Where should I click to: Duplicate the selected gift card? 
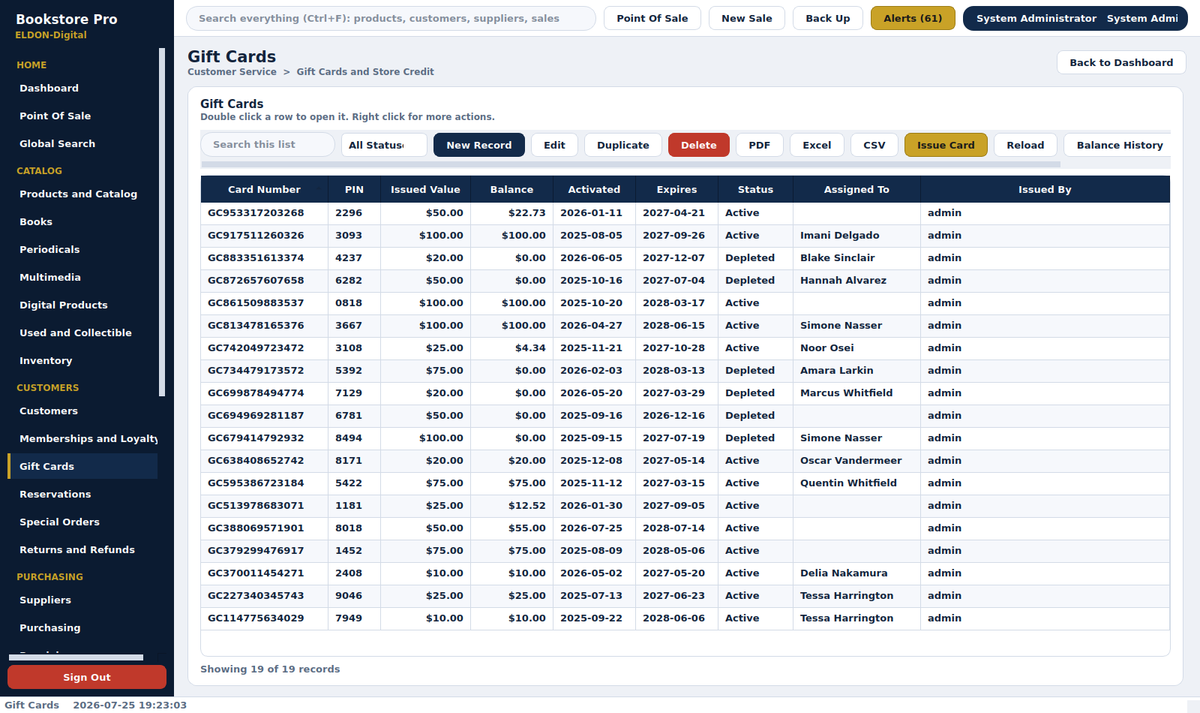pos(623,145)
